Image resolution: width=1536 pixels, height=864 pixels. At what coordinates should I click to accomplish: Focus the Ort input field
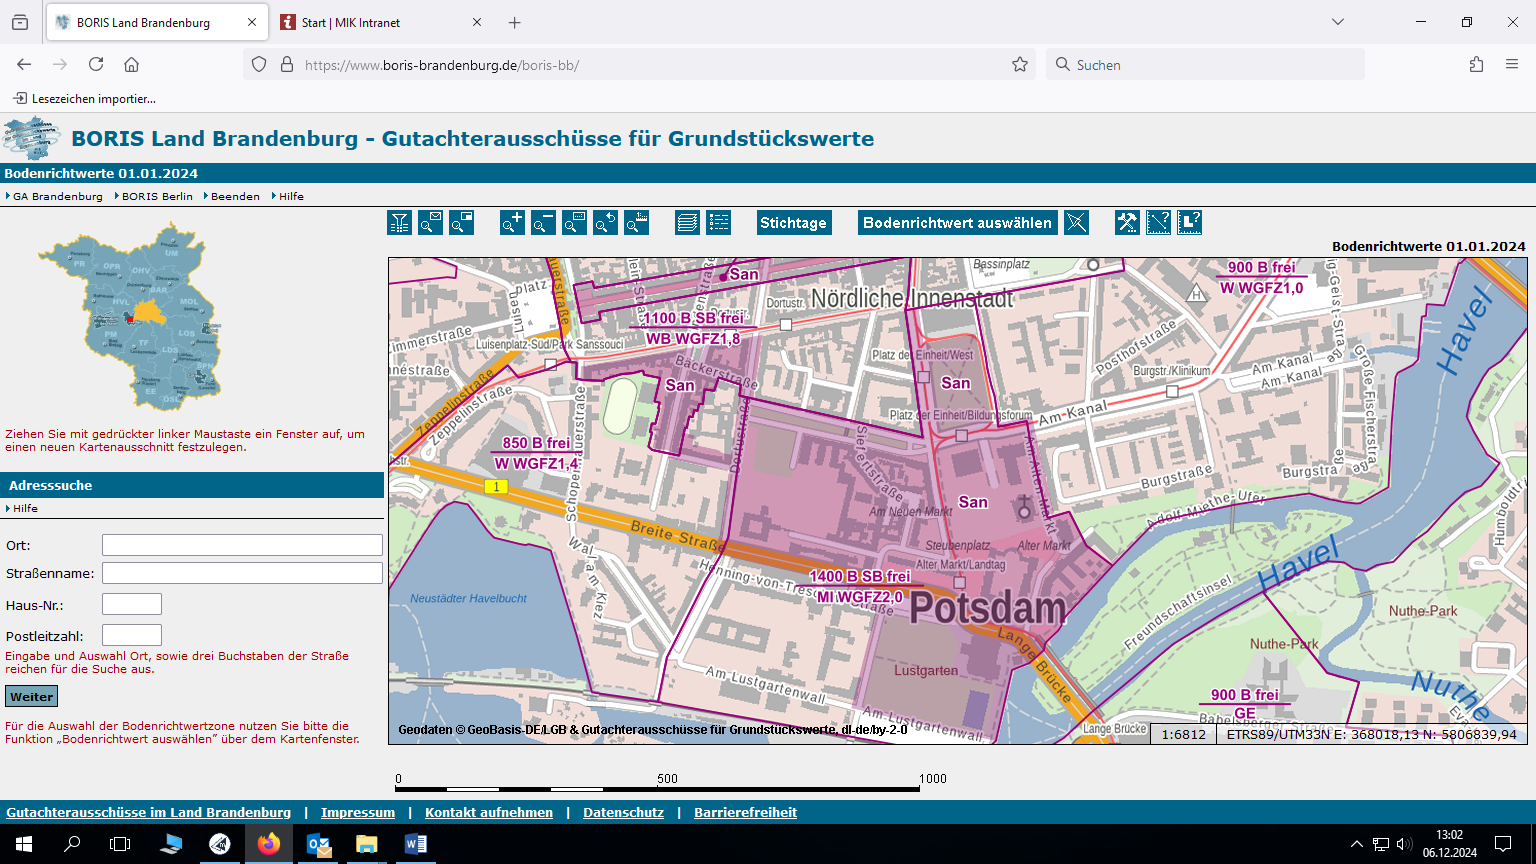click(x=242, y=545)
